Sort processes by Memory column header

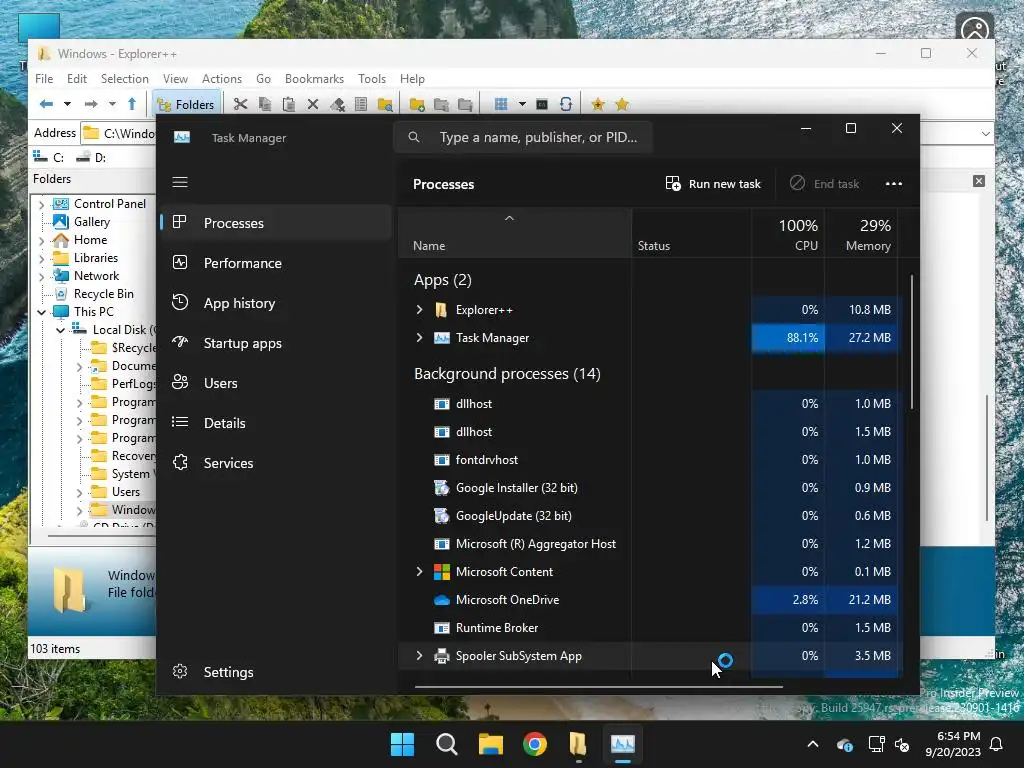861,233
